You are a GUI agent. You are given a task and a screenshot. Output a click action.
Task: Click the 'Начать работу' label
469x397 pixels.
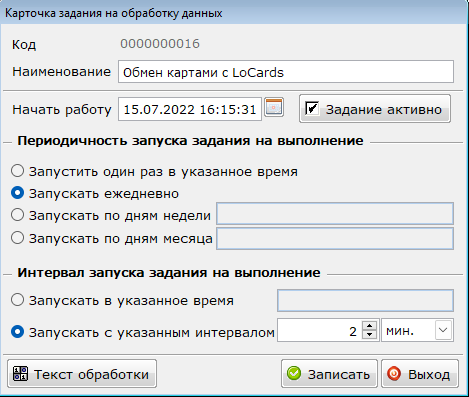click(x=62, y=109)
